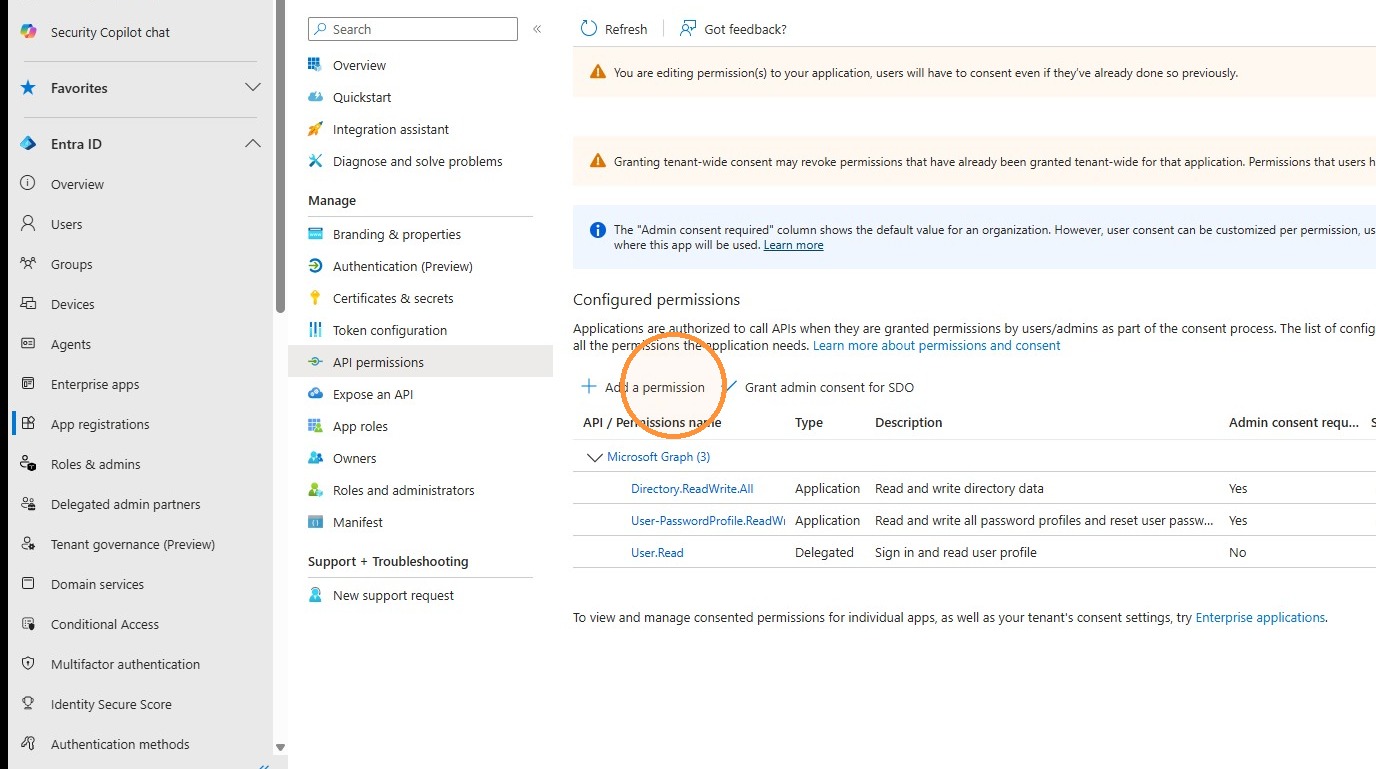
Task: Click the Favorites star icon
Action: (x=28, y=88)
